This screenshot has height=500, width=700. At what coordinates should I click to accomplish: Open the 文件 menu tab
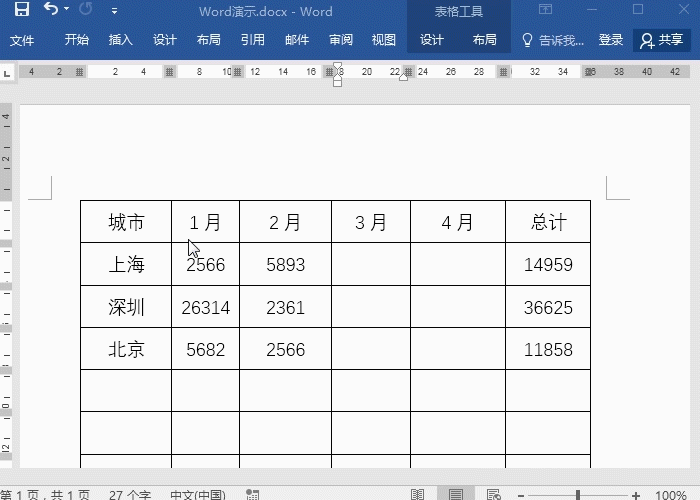tap(21, 40)
